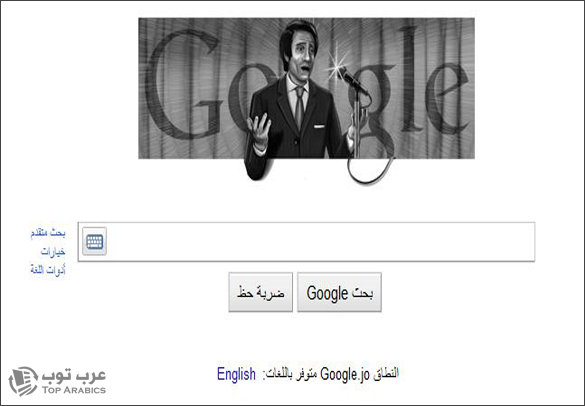Click the عرب توب watermark text

click(74, 375)
